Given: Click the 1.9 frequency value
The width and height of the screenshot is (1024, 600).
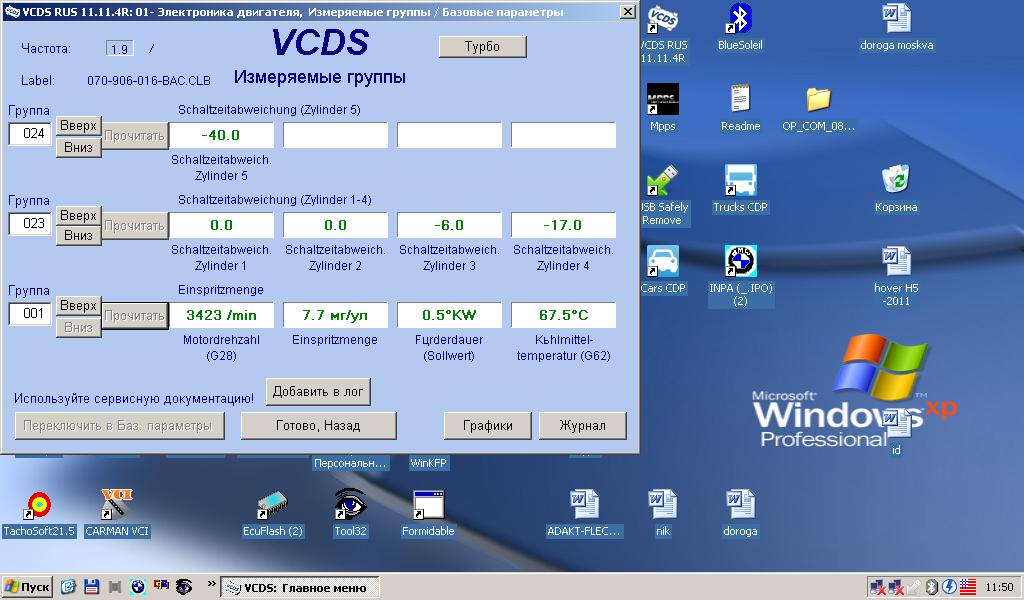Looking at the screenshot, I should click(x=120, y=49).
